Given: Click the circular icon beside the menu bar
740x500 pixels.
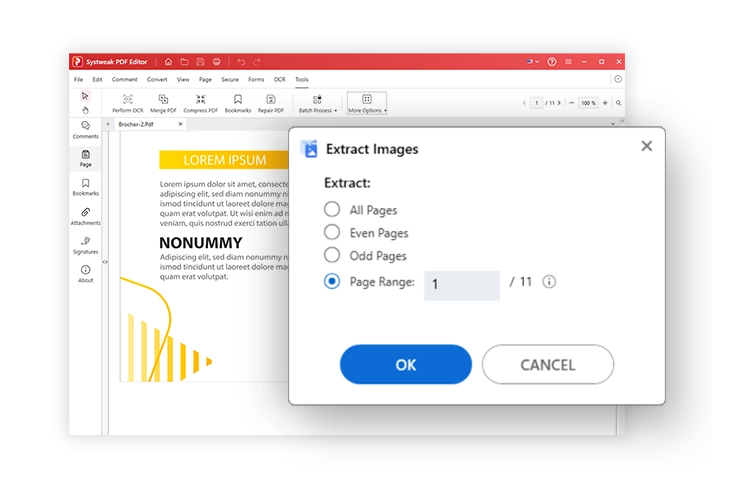Looking at the screenshot, I should click(x=618, y=79).
